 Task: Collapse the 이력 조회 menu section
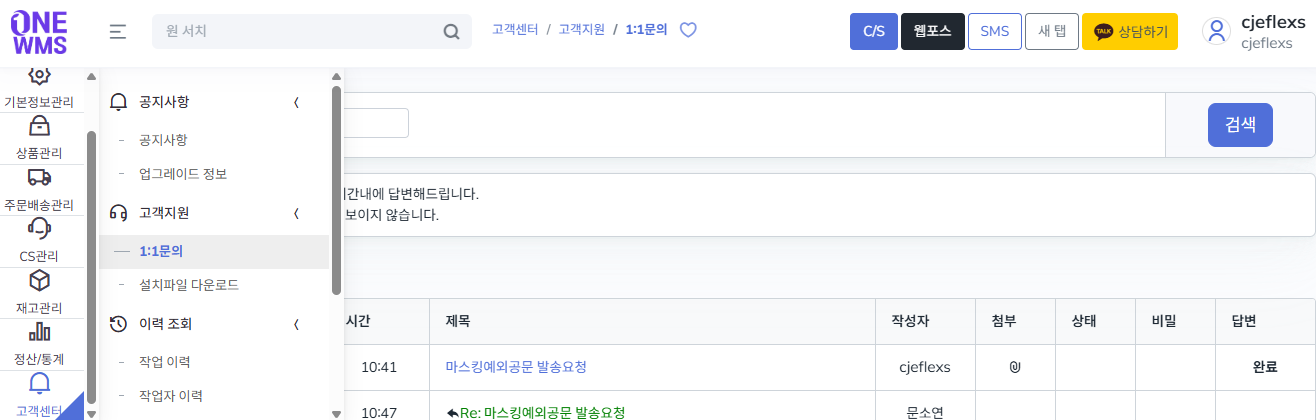click(296, 324)
